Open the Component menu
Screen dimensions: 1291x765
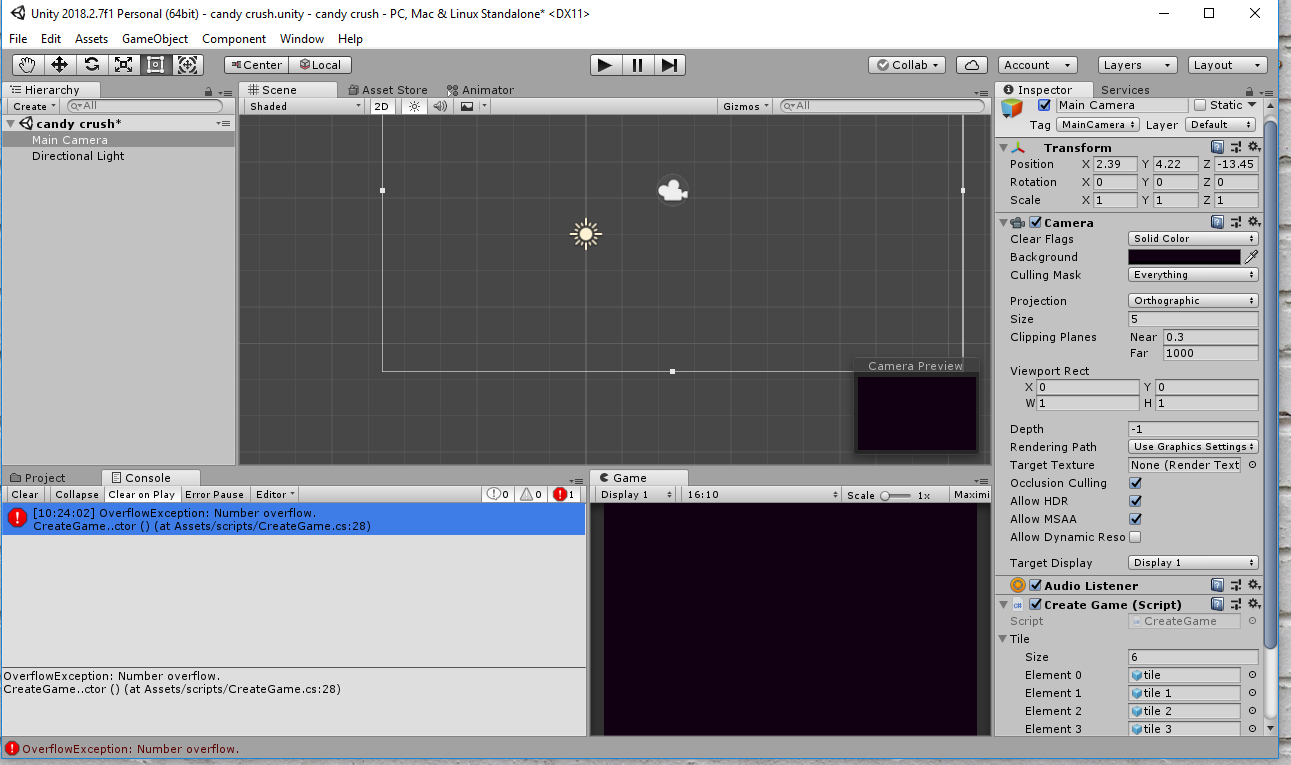point(234,39)
